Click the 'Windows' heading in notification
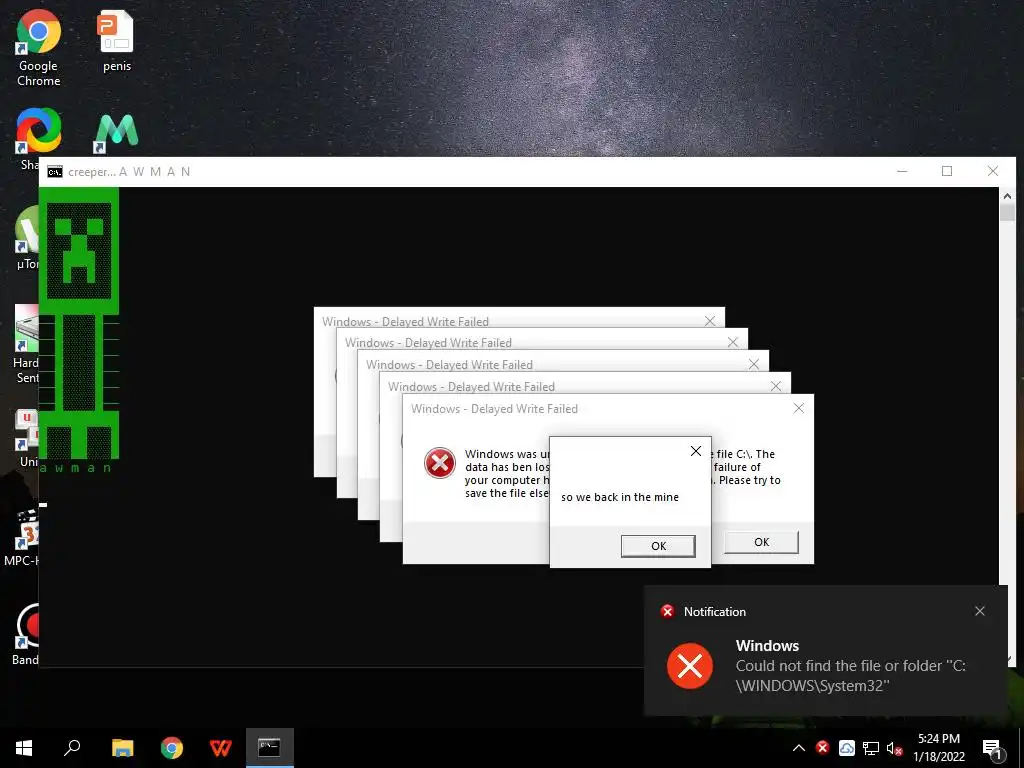Viewport: 1024px width, 768px height. tap(767, 645)
